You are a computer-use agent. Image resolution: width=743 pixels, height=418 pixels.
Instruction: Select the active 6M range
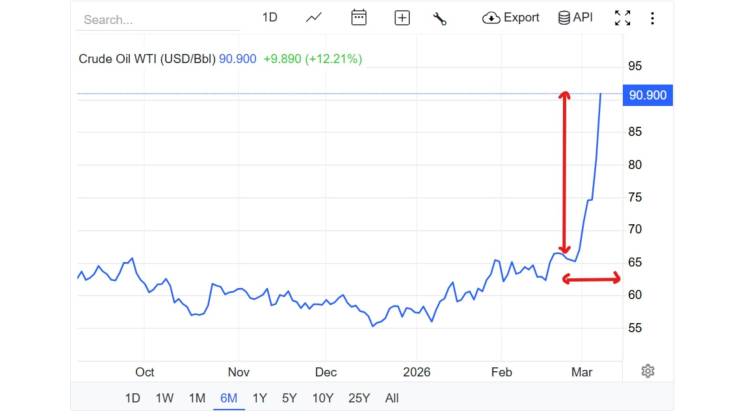click(x=229, y=398)
